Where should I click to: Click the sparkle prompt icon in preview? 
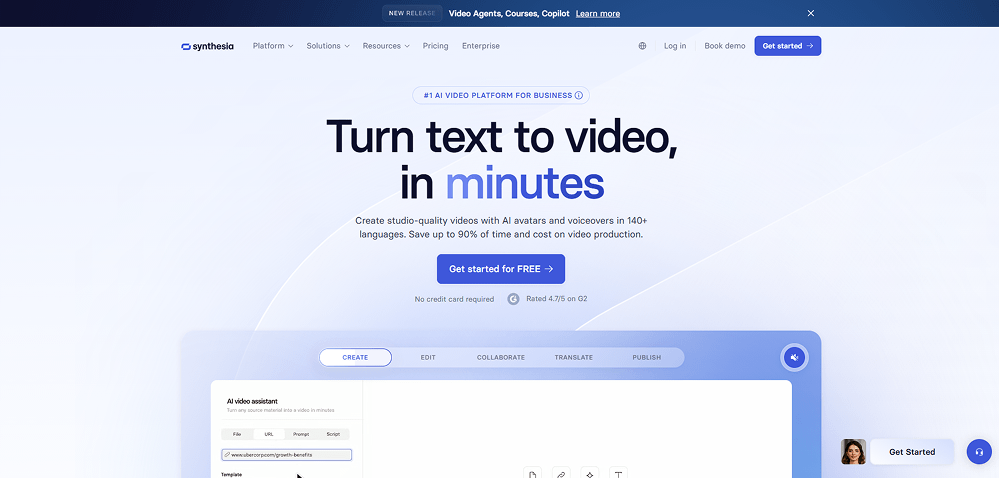[590, 473]
